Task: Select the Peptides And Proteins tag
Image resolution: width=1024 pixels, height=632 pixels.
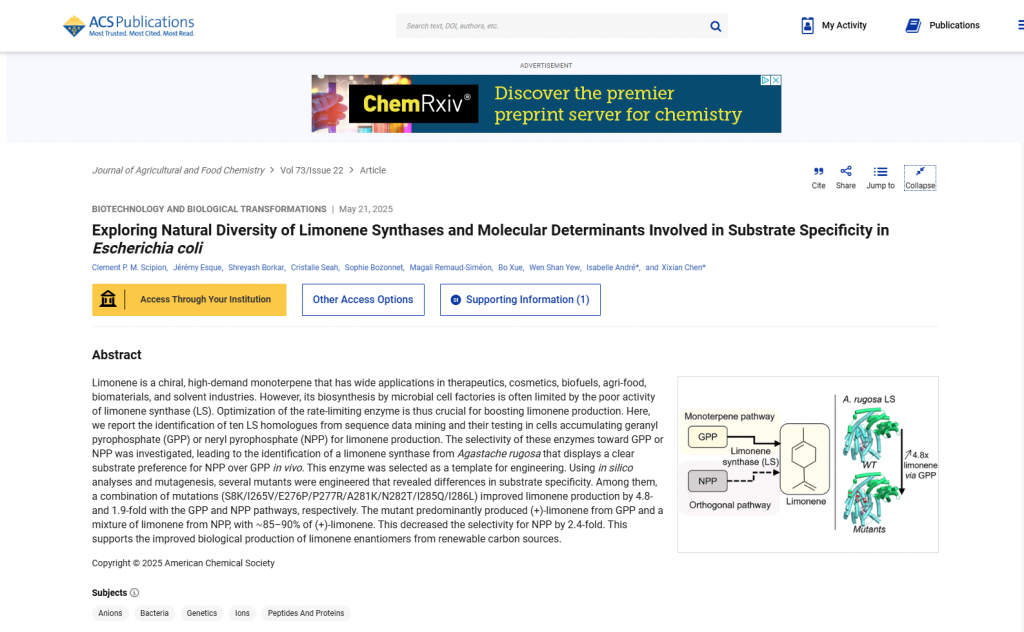Action: (x=306, y=613)
